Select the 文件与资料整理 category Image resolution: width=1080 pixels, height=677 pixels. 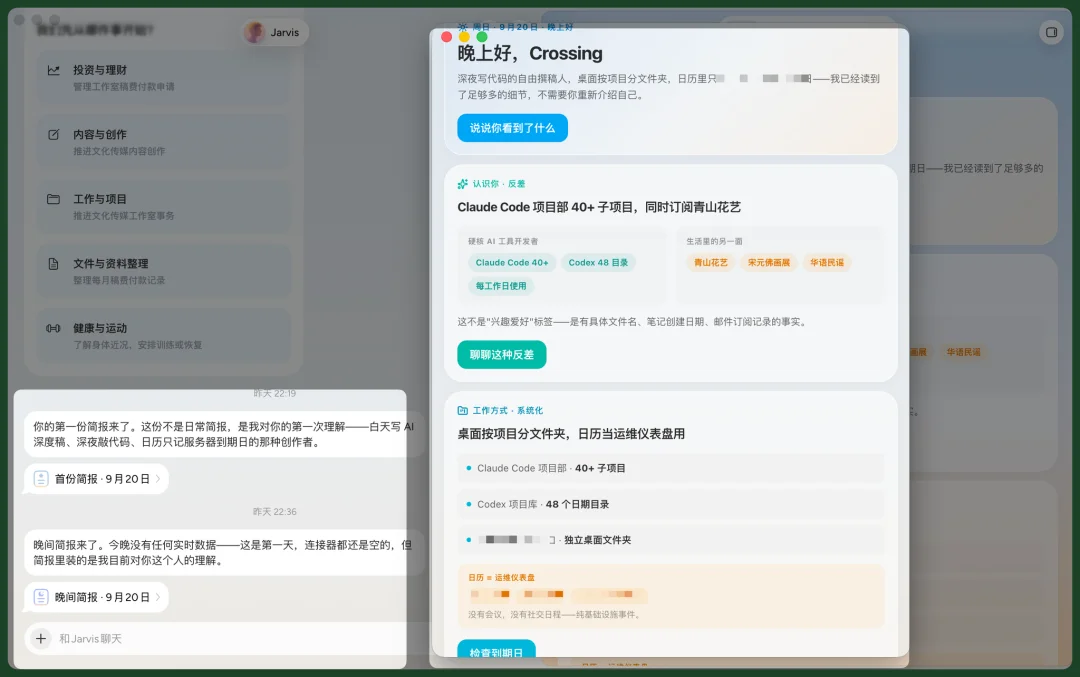pos(164,271)
